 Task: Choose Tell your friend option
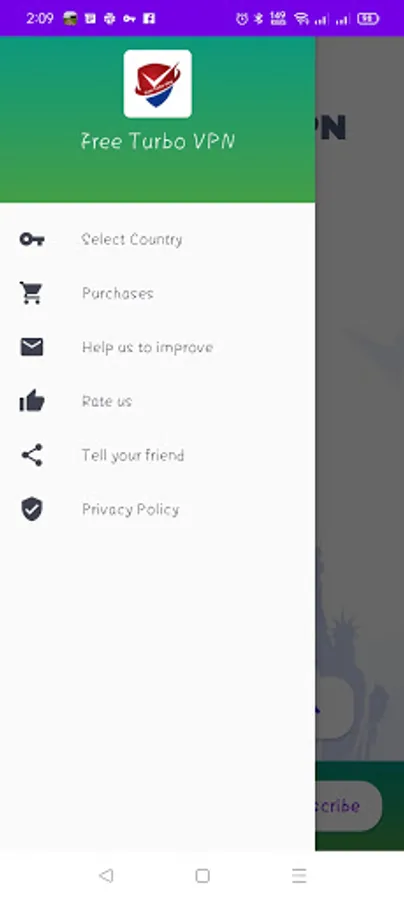point(157,455)
